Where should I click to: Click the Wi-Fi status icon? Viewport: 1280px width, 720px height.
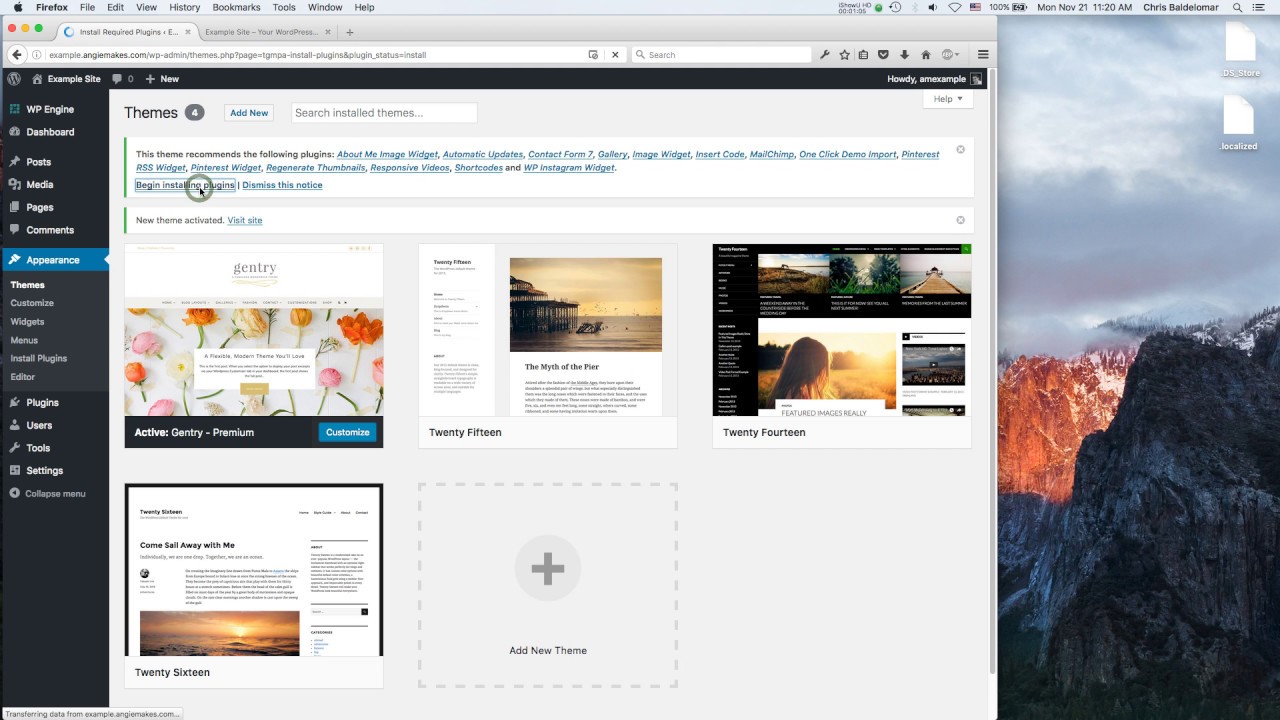955,7
